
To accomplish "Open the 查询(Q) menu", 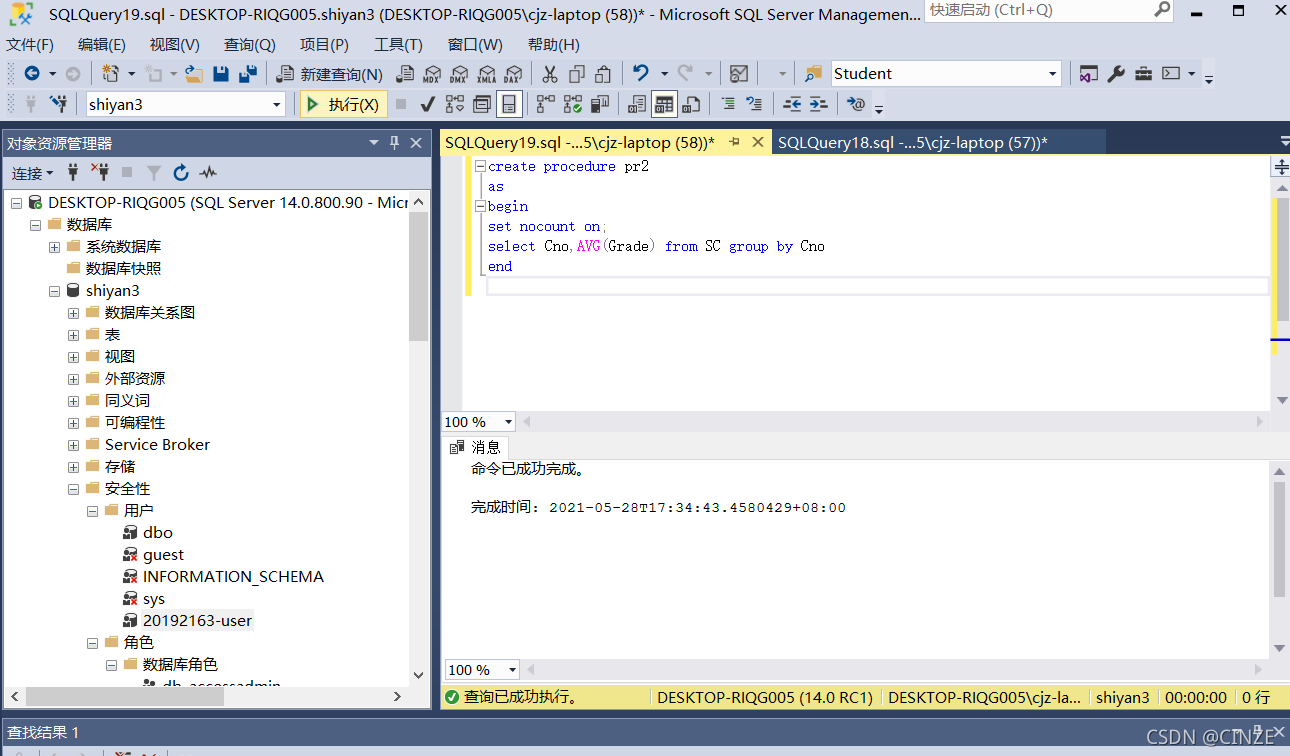I will [249, 45].
